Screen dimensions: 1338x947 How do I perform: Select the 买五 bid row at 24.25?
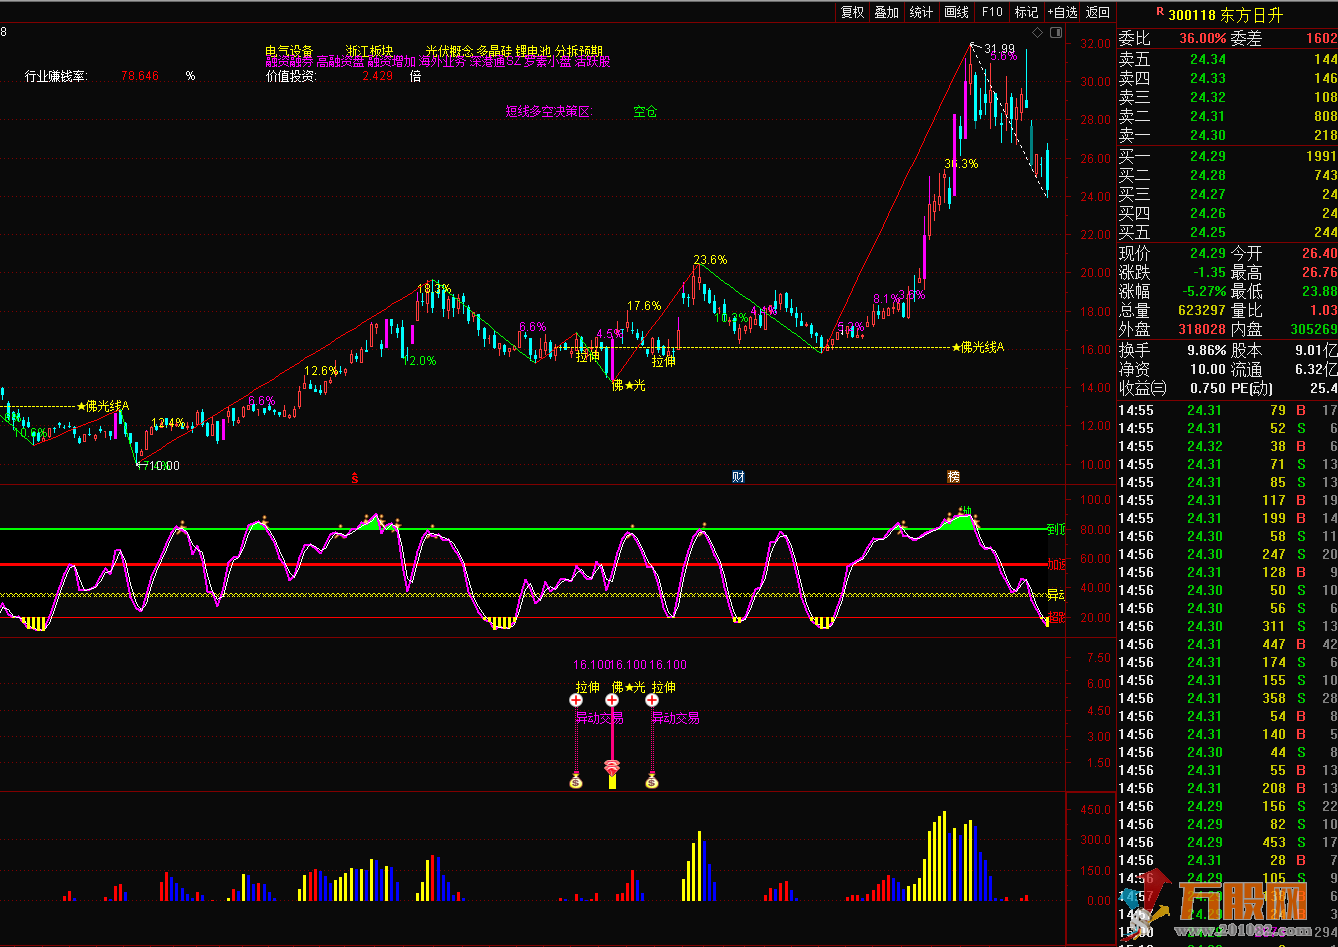coord(1227,232)
